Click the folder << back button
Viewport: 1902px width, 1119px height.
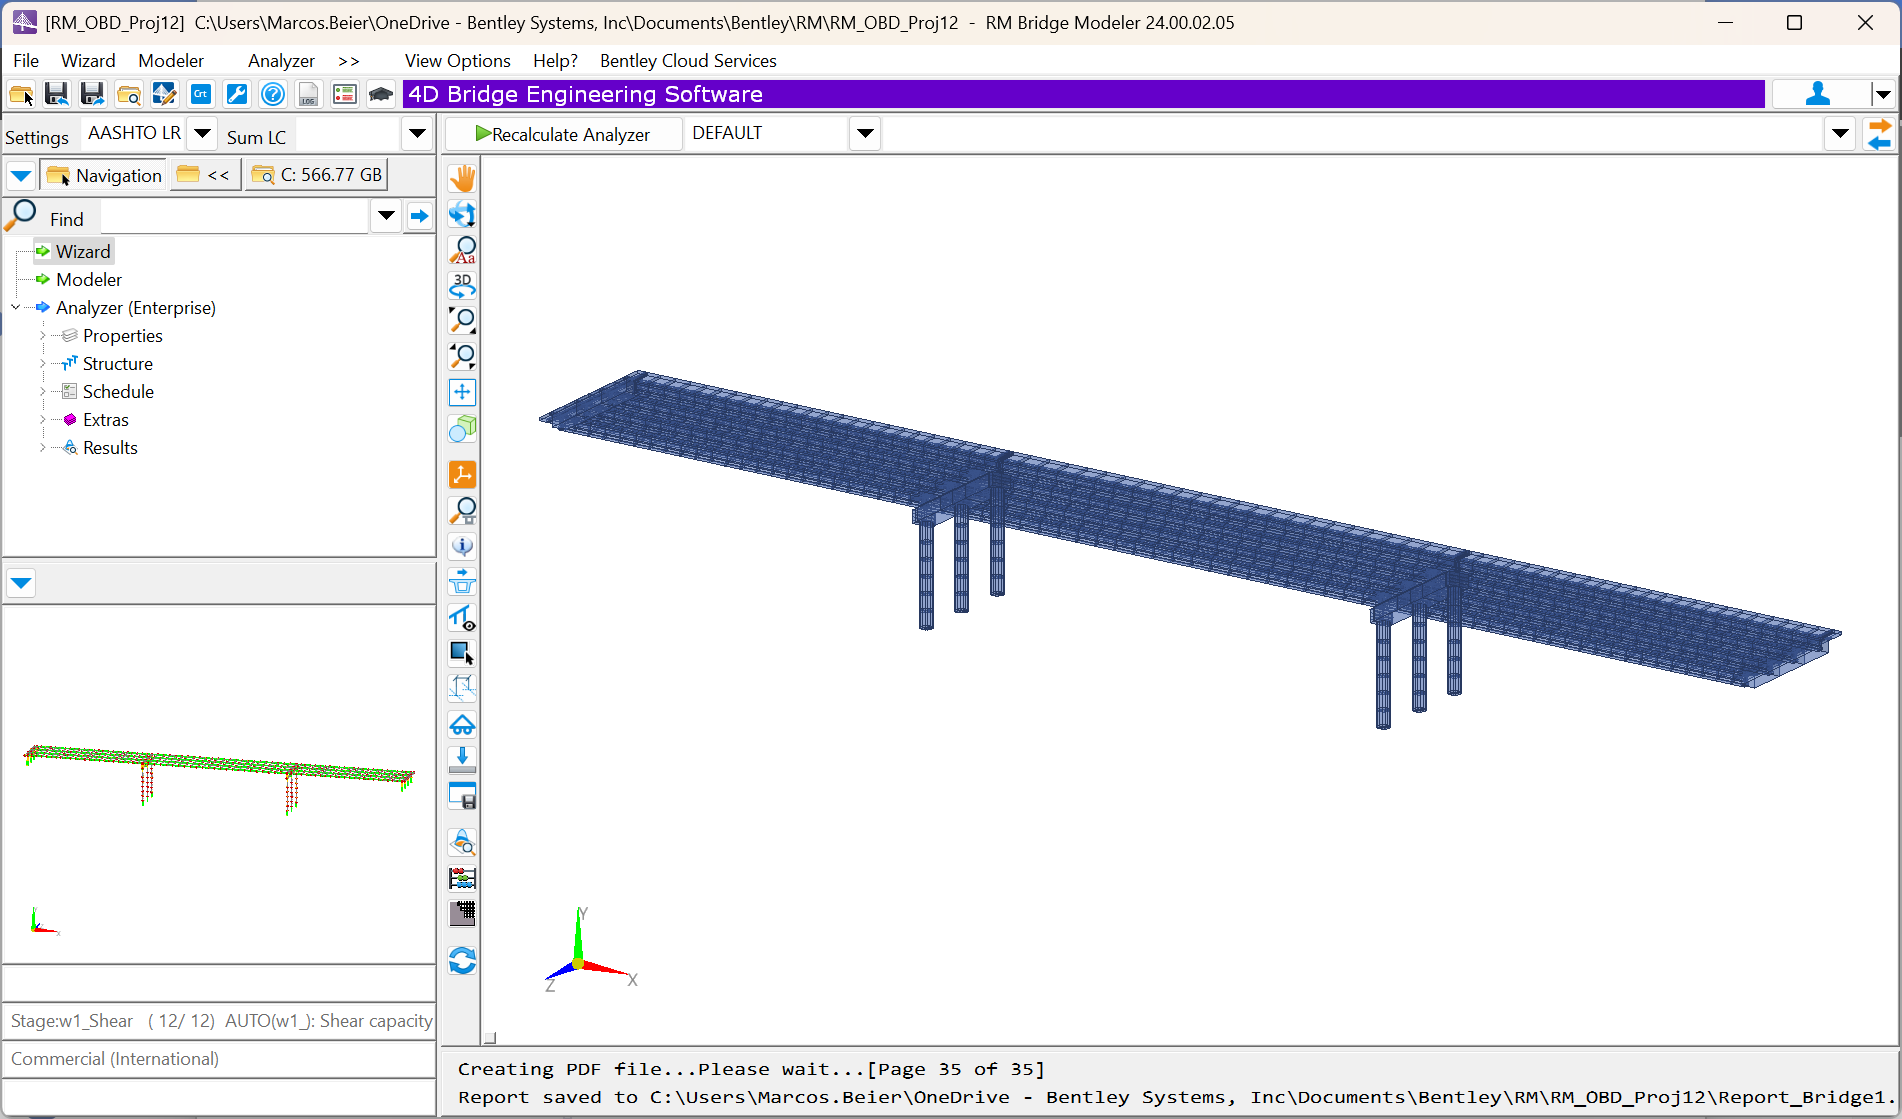204,175
